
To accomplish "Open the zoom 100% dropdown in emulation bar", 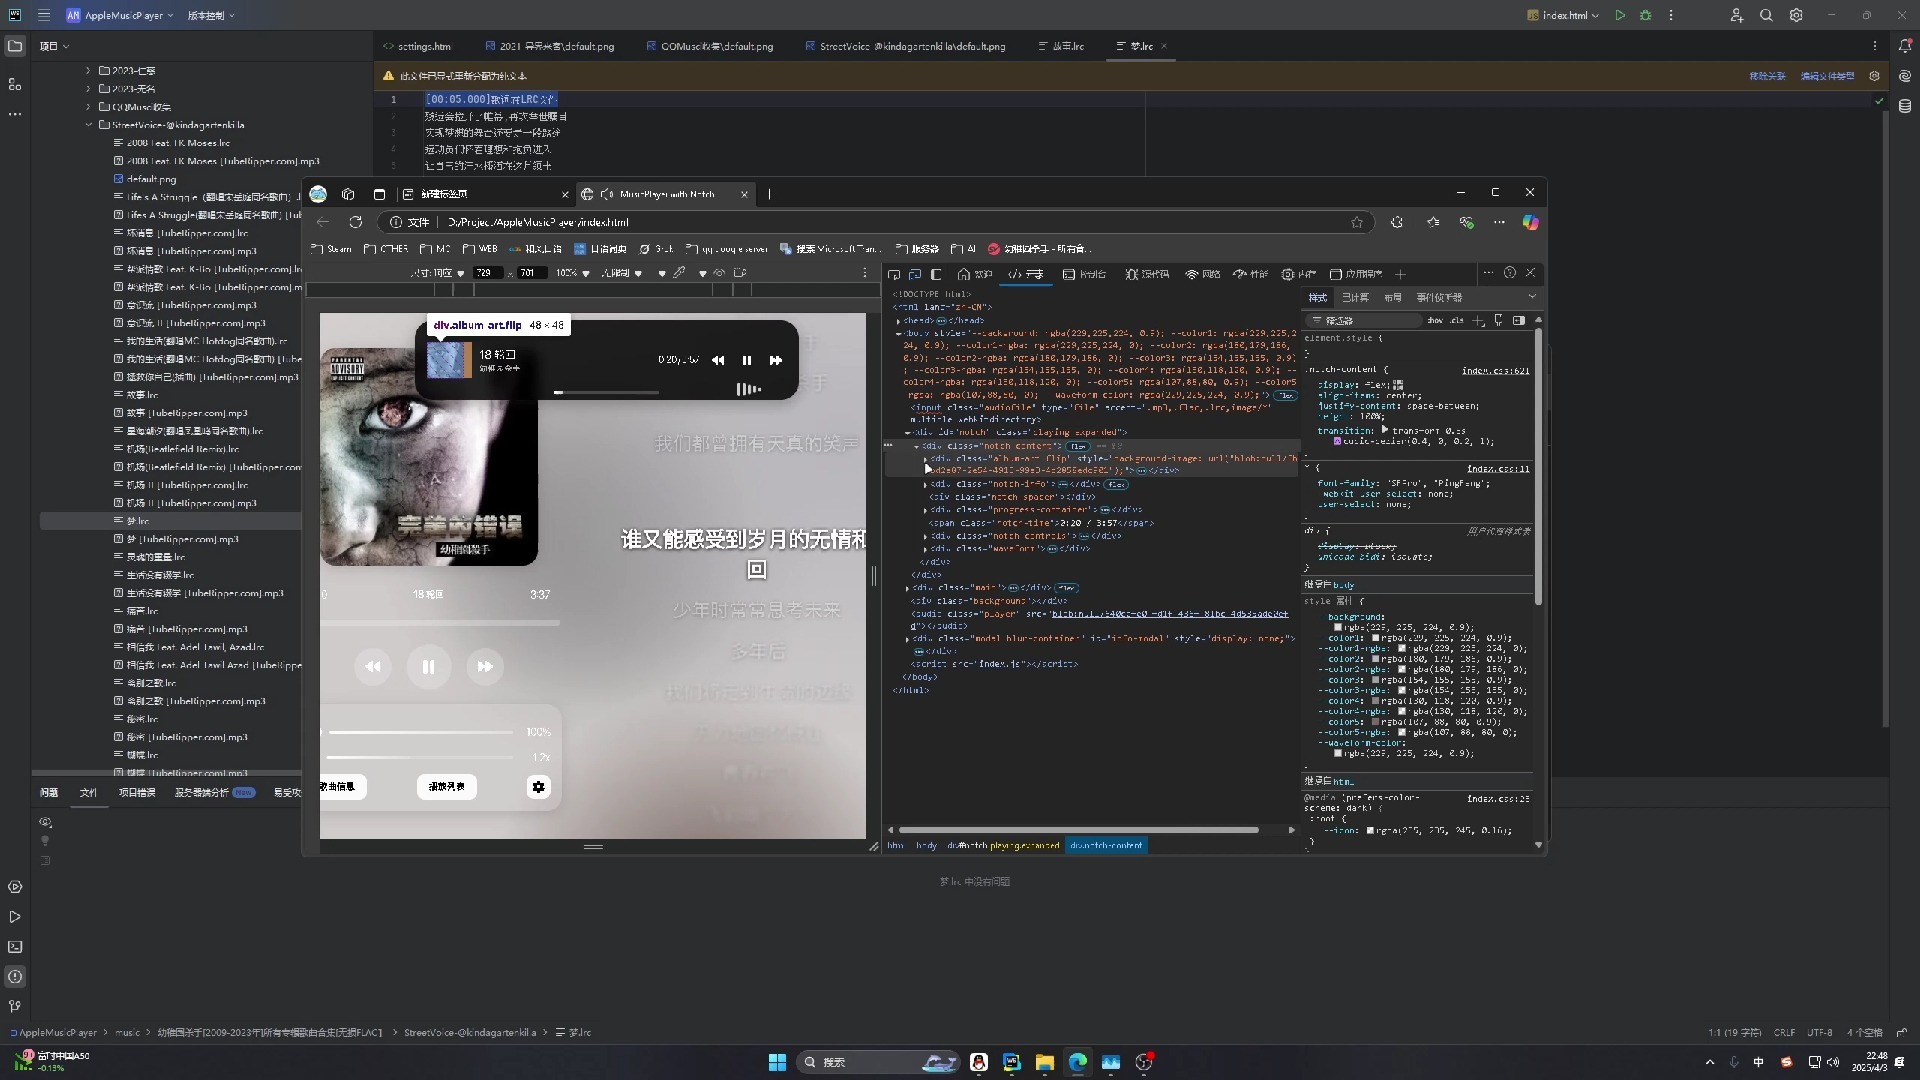I will click(x=573, y=273).
